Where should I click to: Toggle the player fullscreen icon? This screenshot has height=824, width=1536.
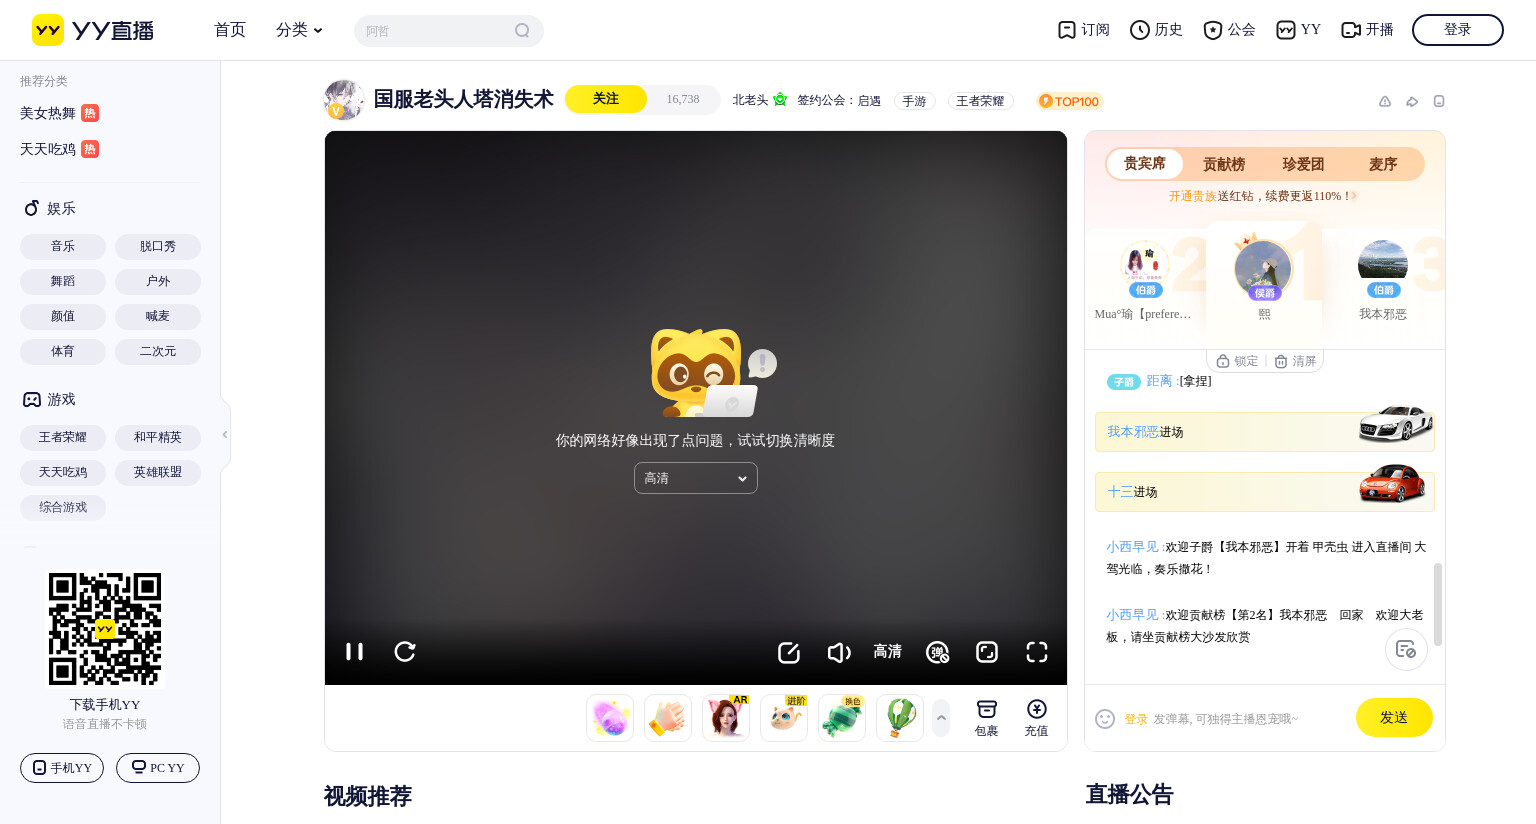point(1037,653)
